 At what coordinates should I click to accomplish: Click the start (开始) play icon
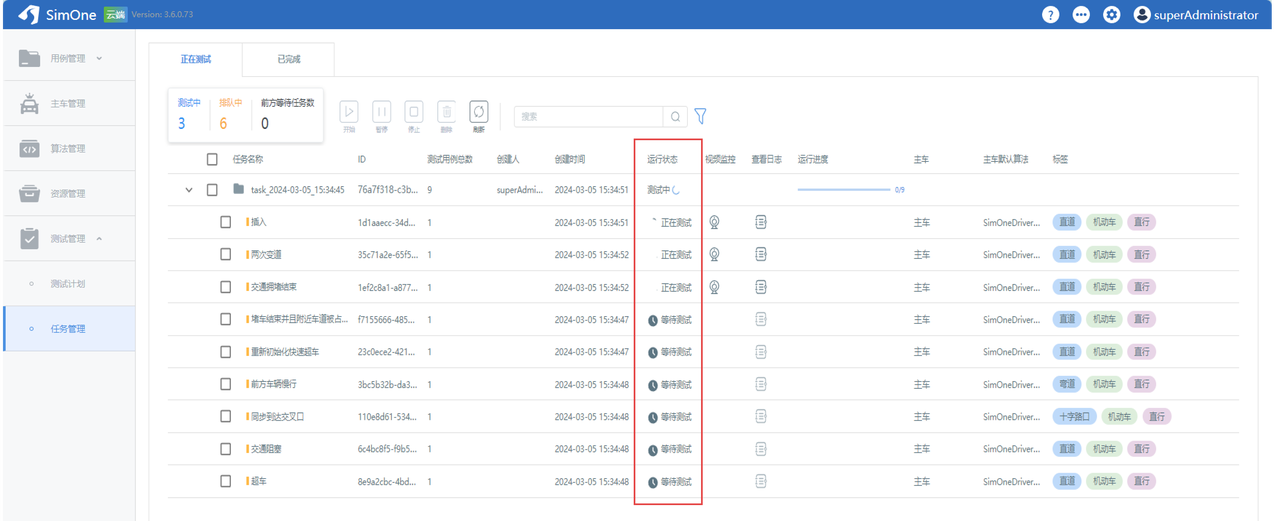[x=349, y=113]
